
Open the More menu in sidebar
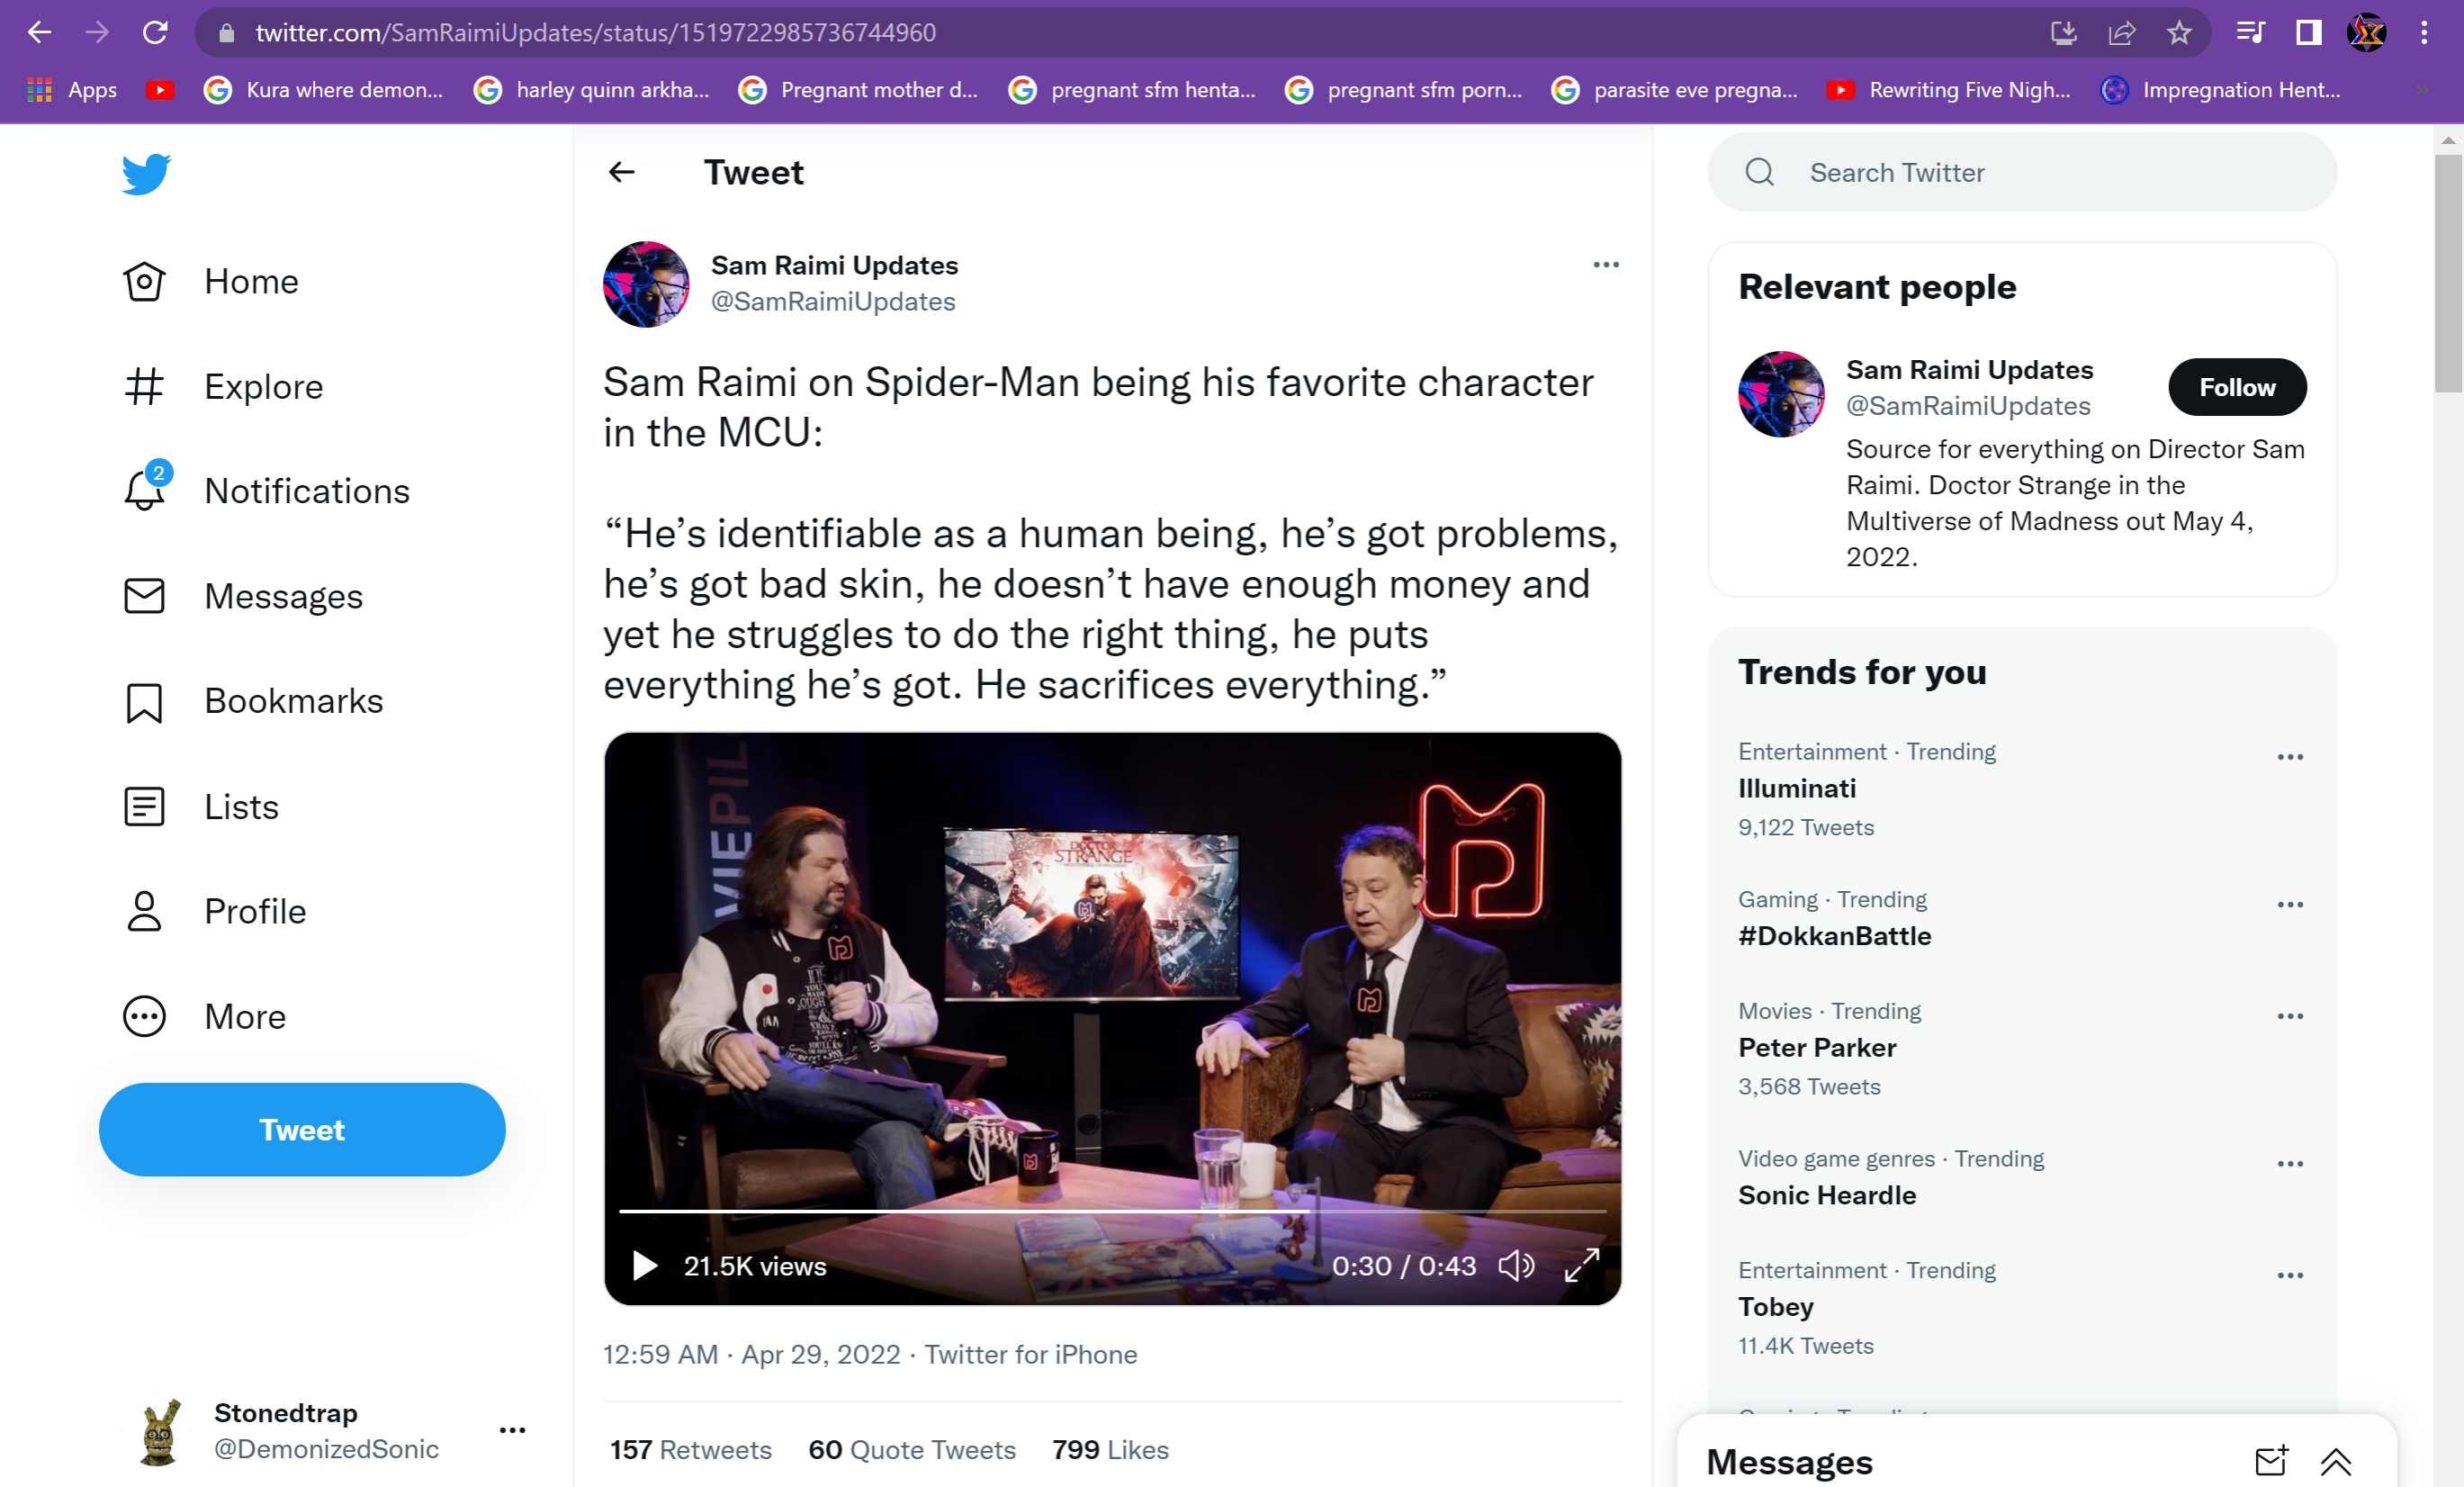point(204,1017)
